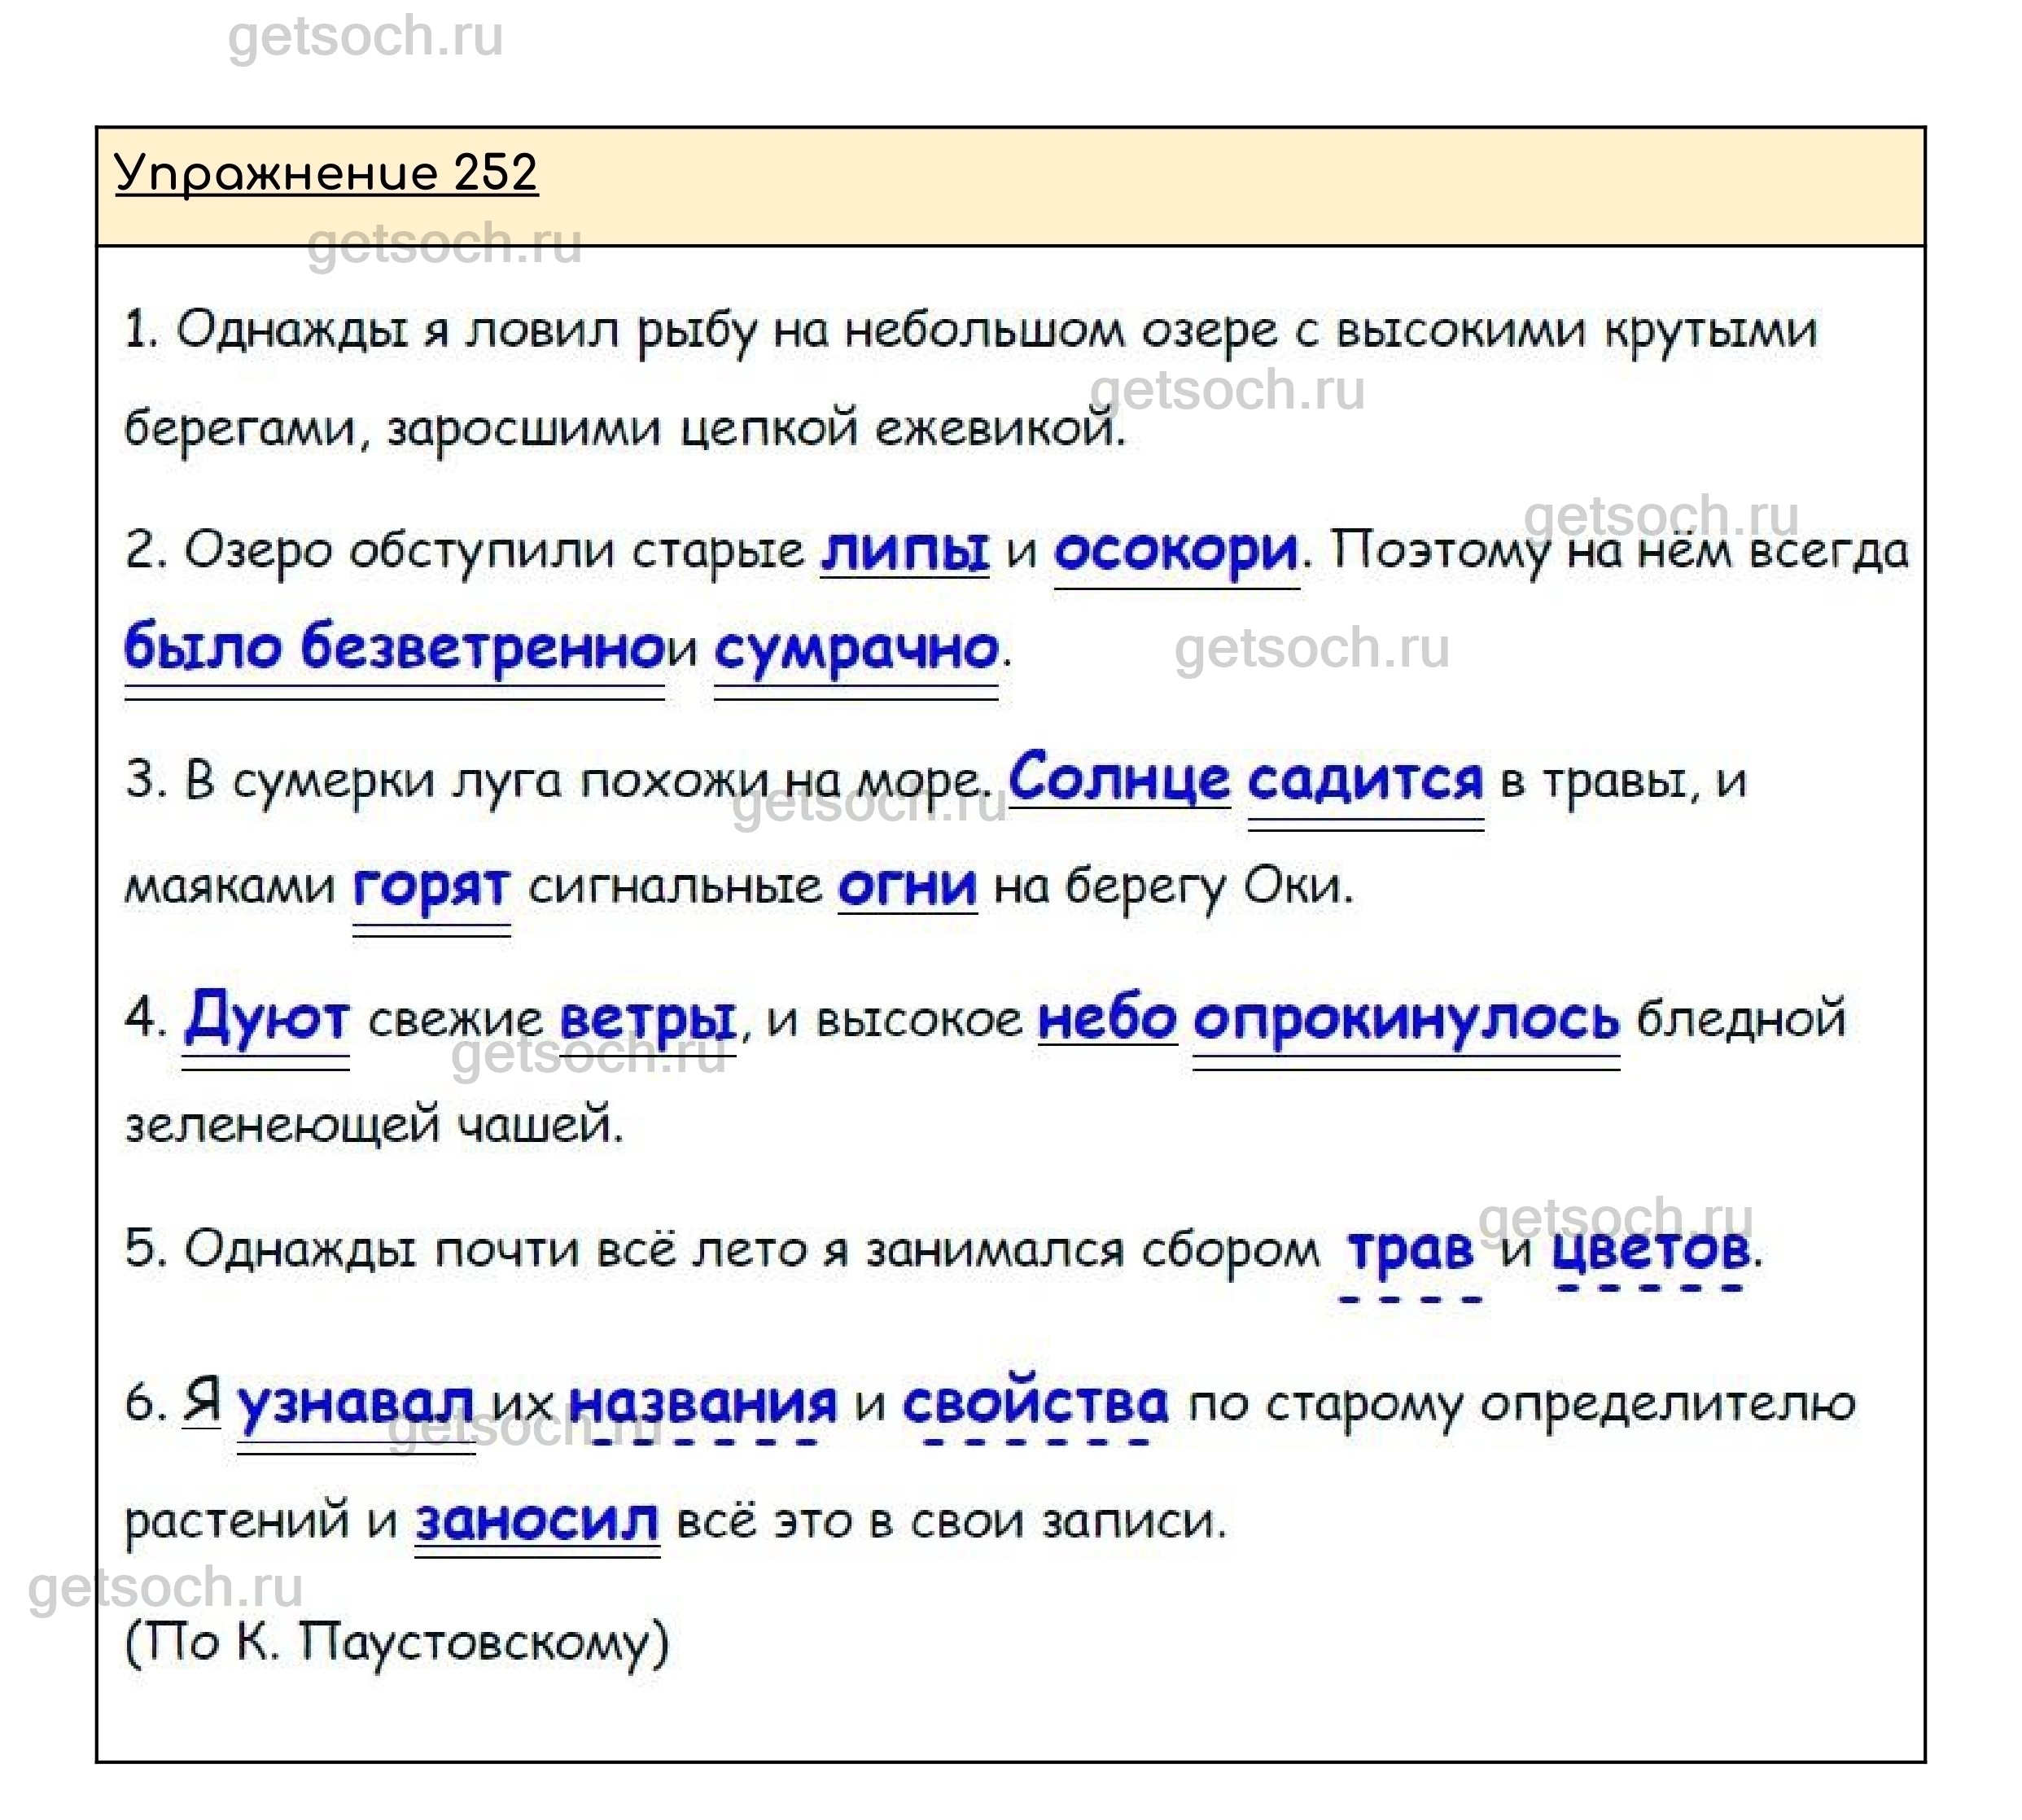This screenshot has width=2022, height=1820.
Task: Click the '(По К. Паустовскому)' attribution
Action: (397, 1643)
